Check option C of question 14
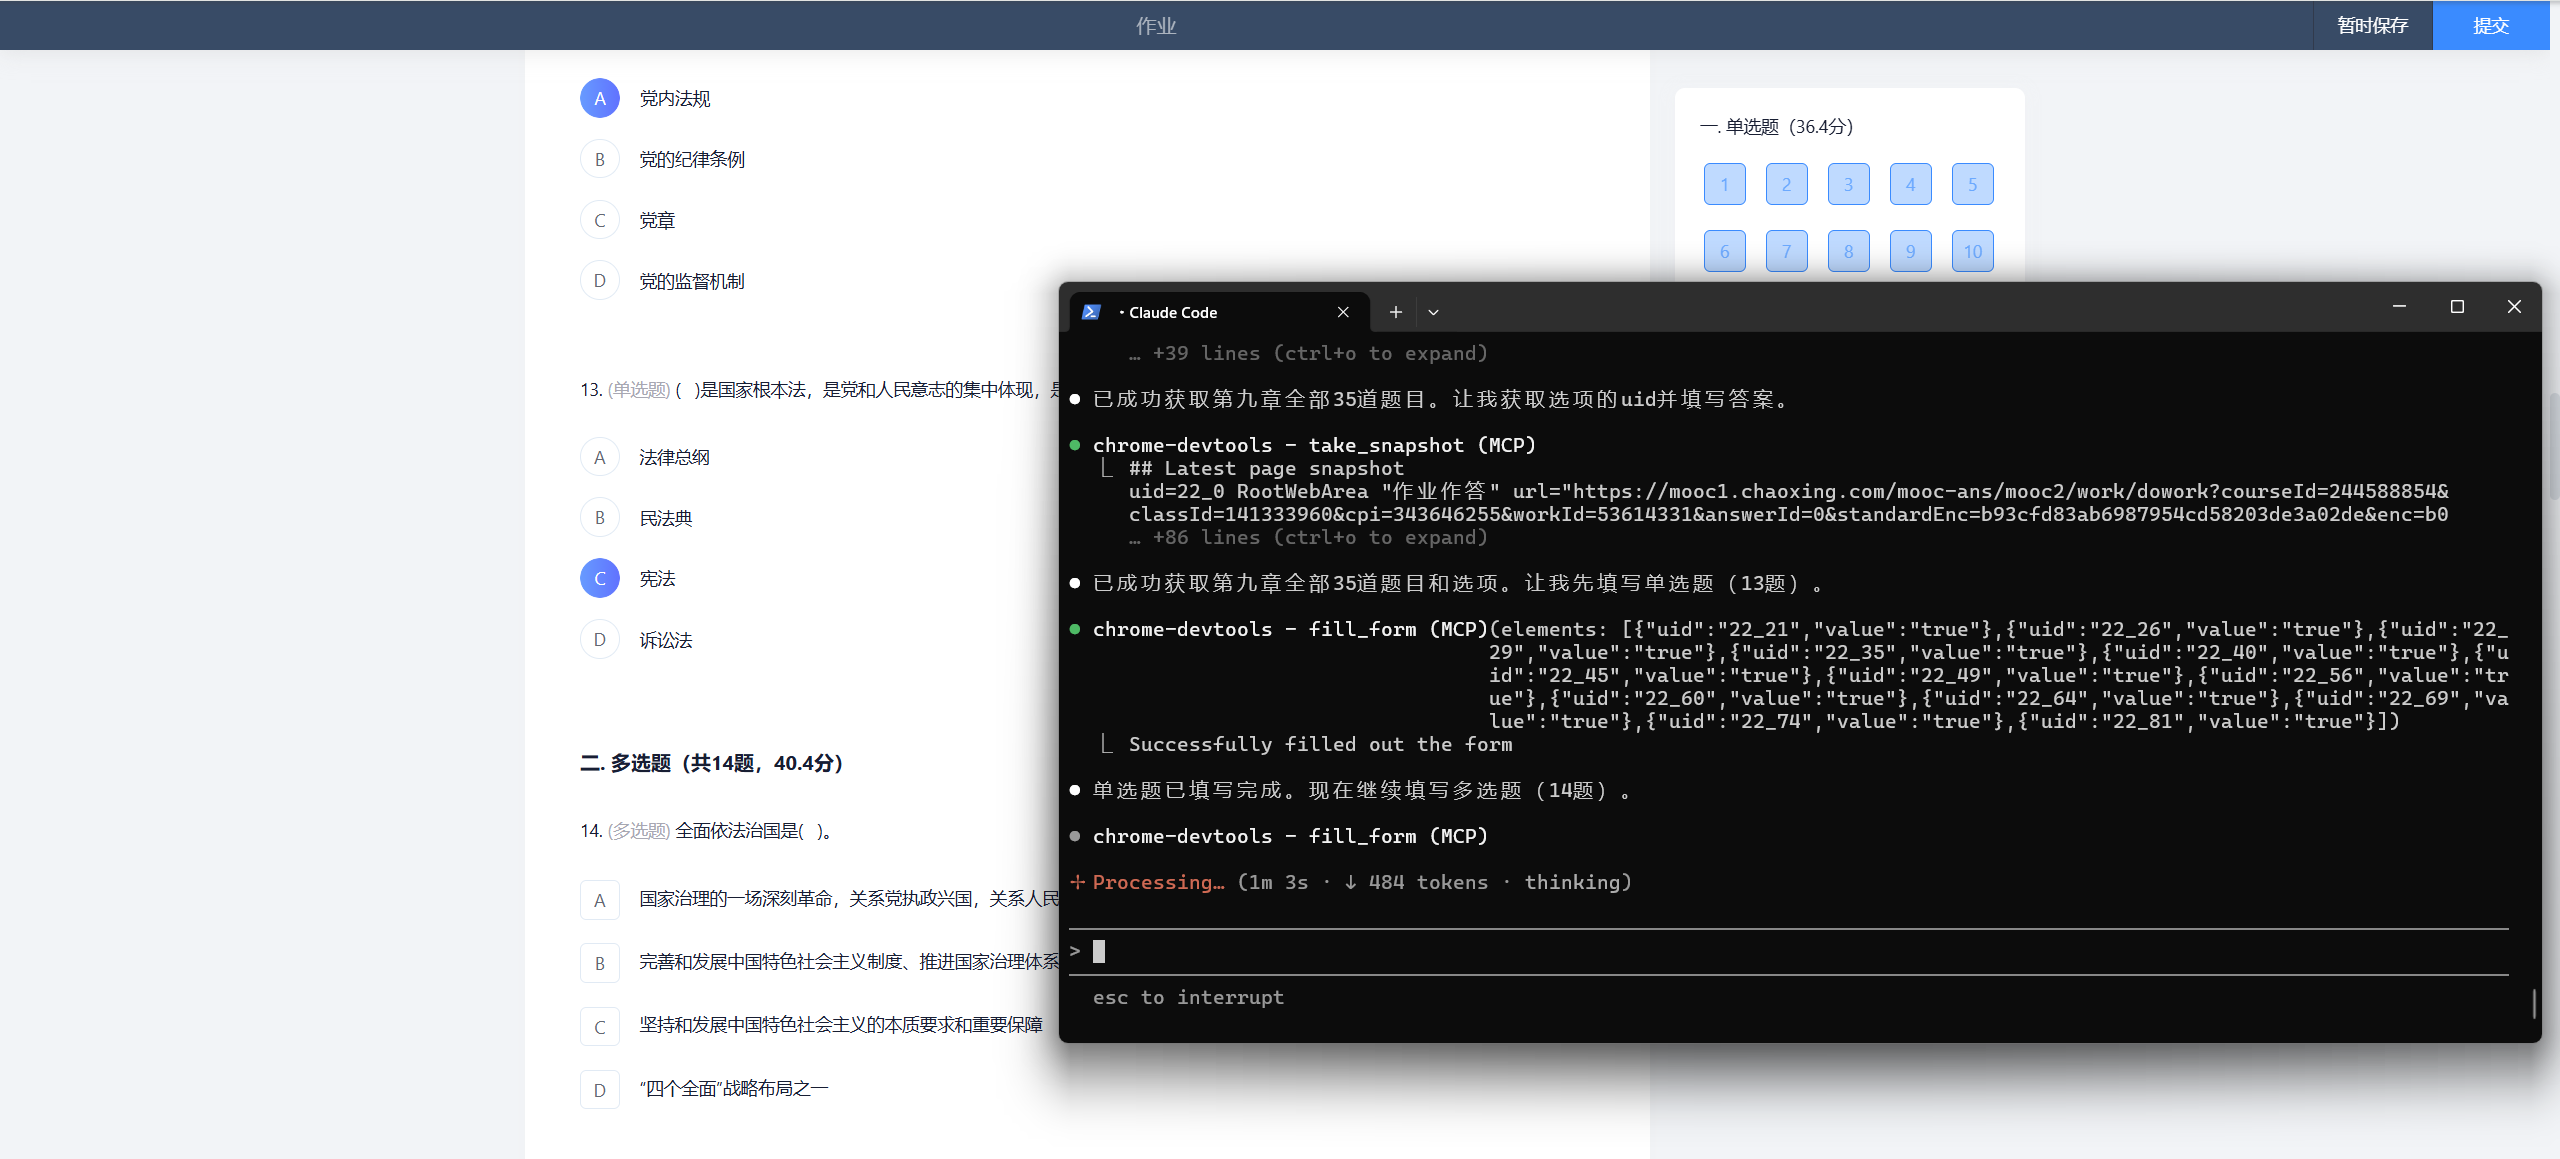This screenshot has width=2560, height=1159. coord(599,1026)
